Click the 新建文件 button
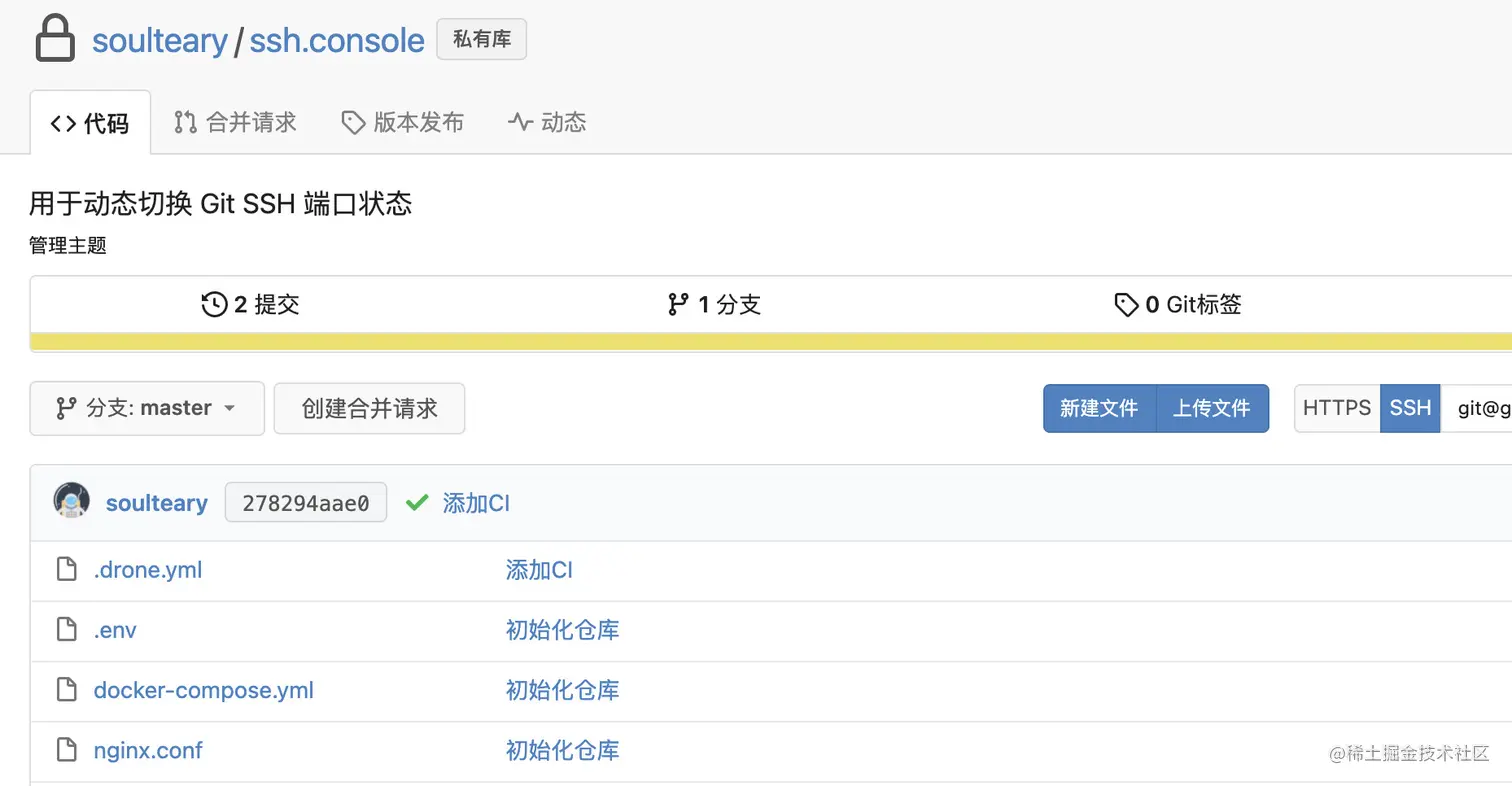The height and width of the screenshot is (786, 1512). pyautogui.click(x=1100, y=408)
